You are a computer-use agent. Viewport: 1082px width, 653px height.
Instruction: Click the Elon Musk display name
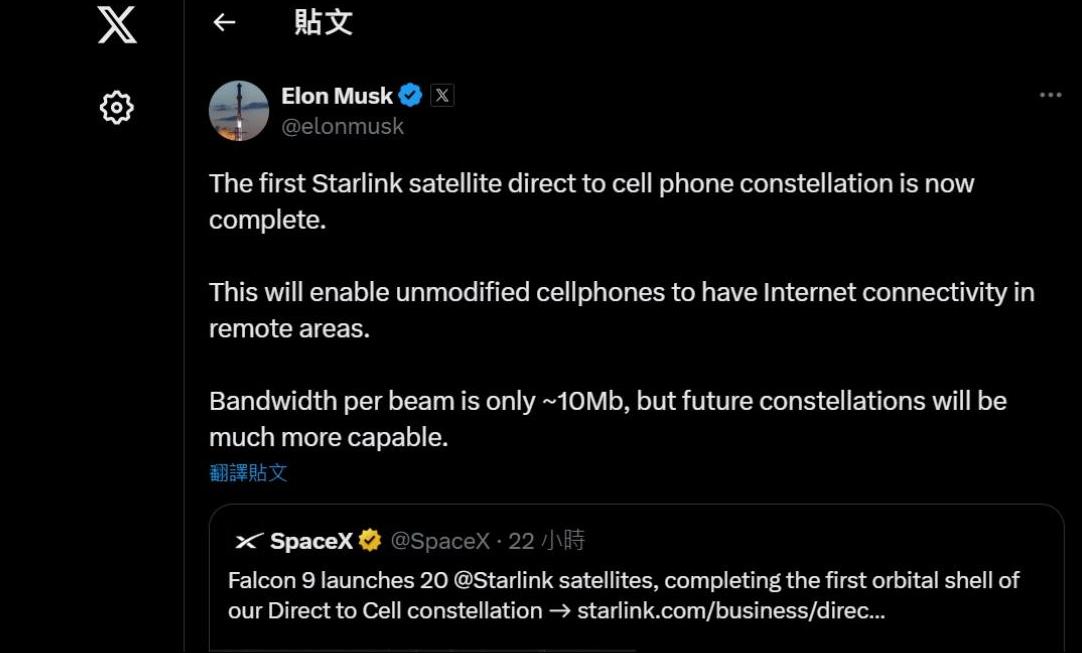tap(337, 96)
